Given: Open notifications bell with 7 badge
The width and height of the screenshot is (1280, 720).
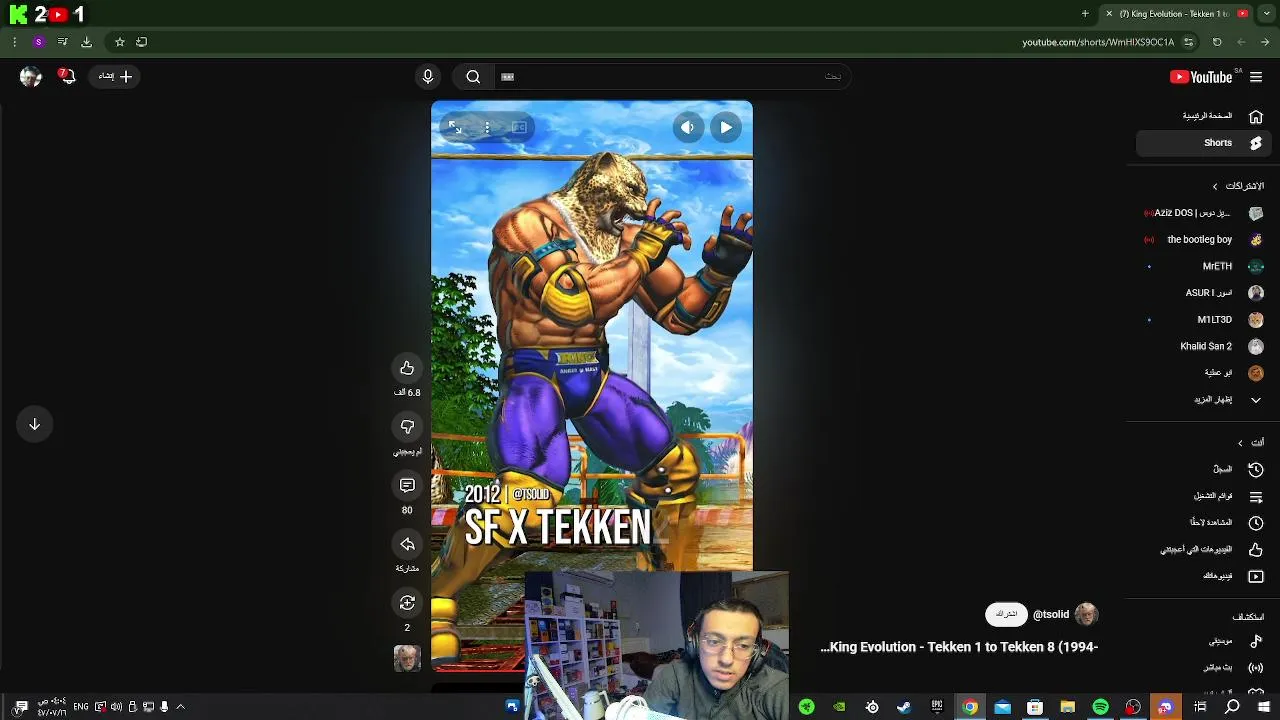Looking at the screenshot, I should pos(67,76).
